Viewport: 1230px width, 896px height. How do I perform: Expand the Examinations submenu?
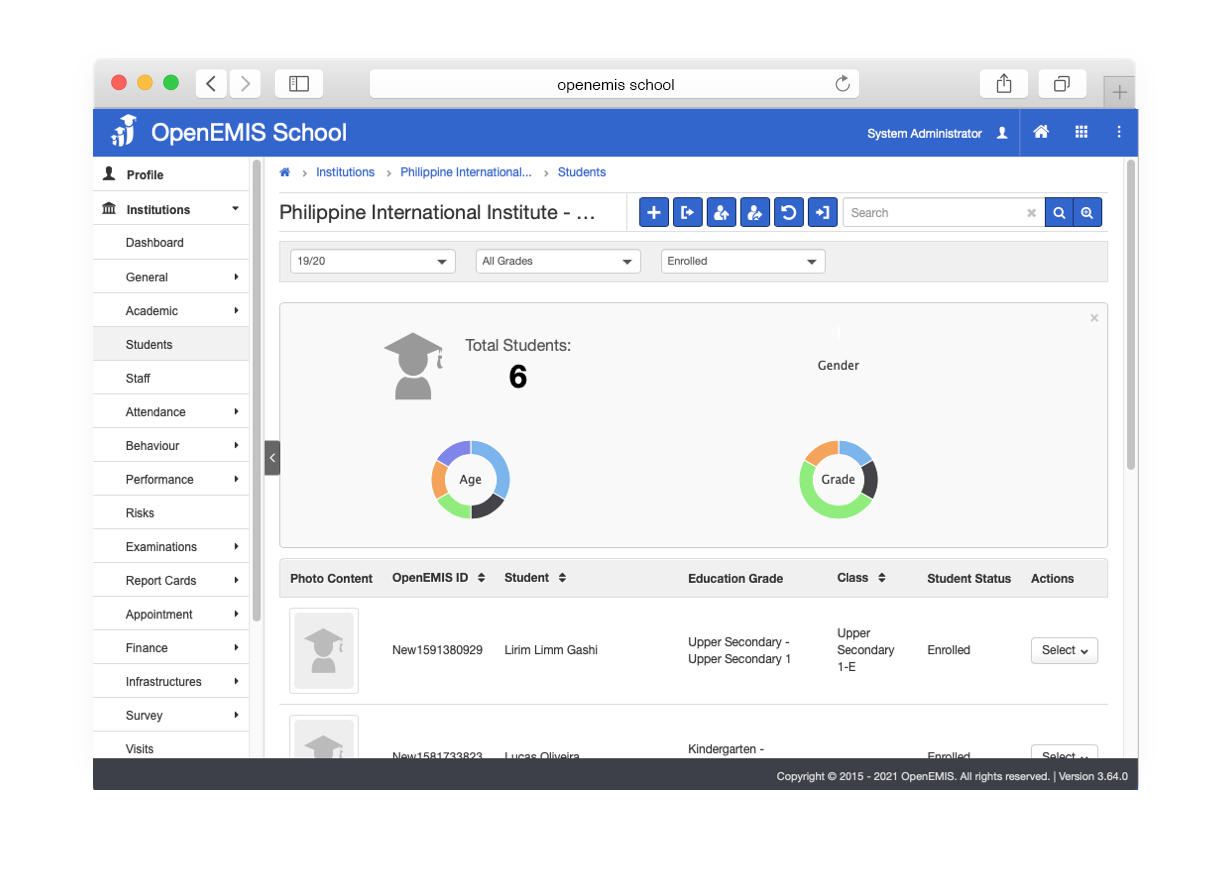(x=236, y=547)
